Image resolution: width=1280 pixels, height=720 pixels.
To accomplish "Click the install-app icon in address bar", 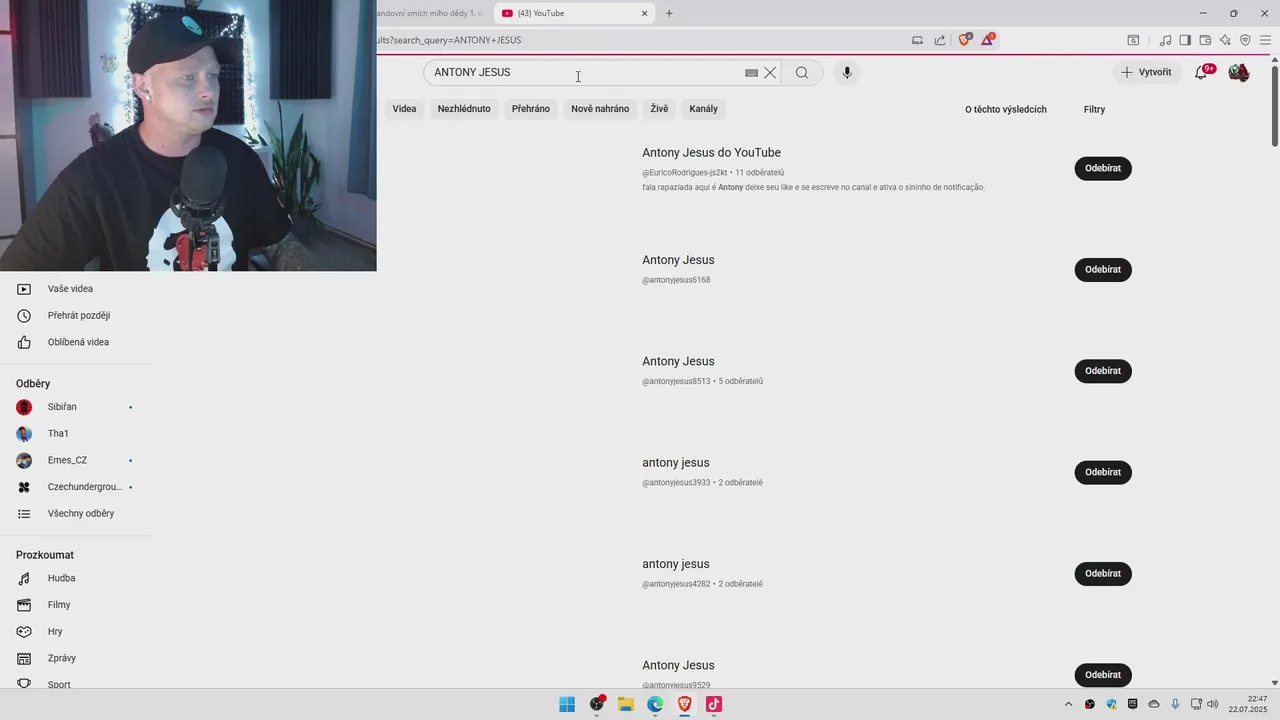I will point(917,40).
